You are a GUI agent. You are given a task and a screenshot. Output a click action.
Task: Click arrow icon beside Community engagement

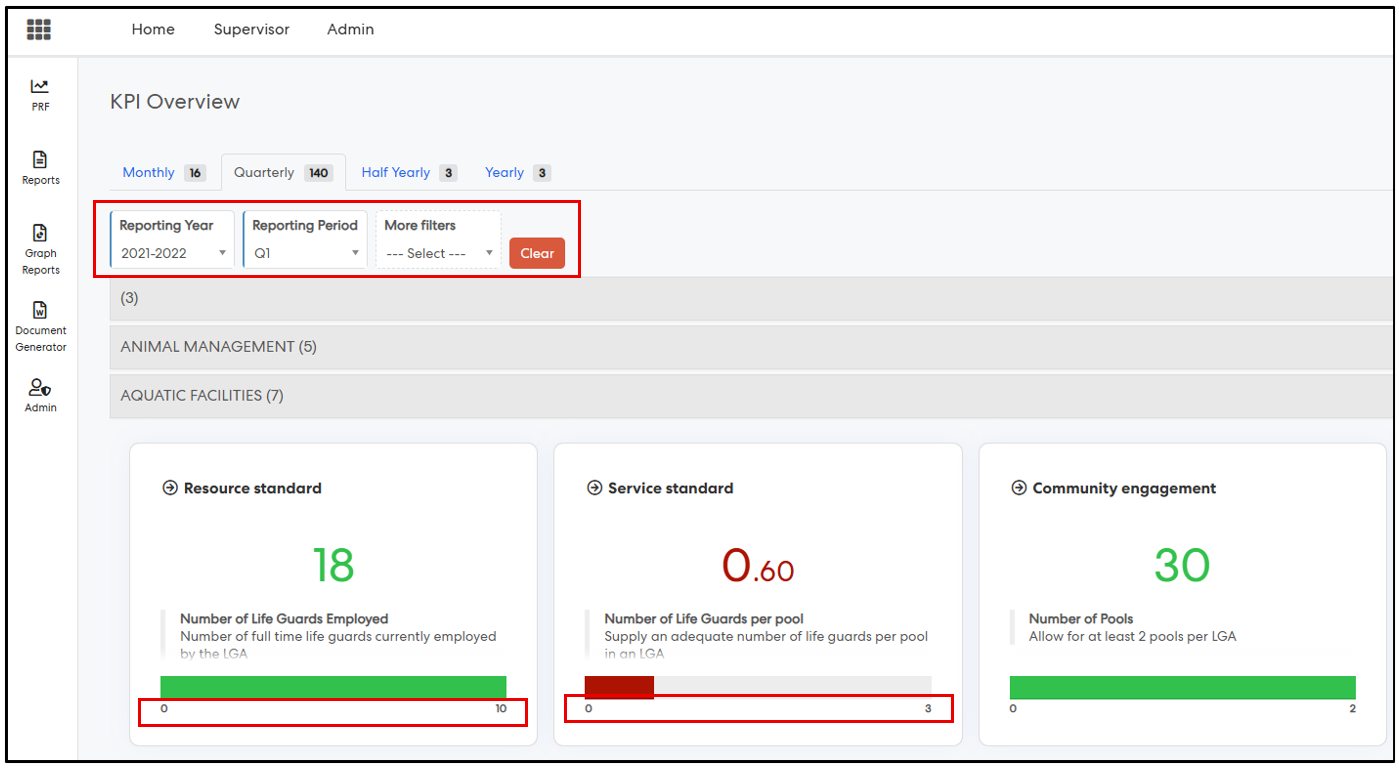coord(1018,489)
